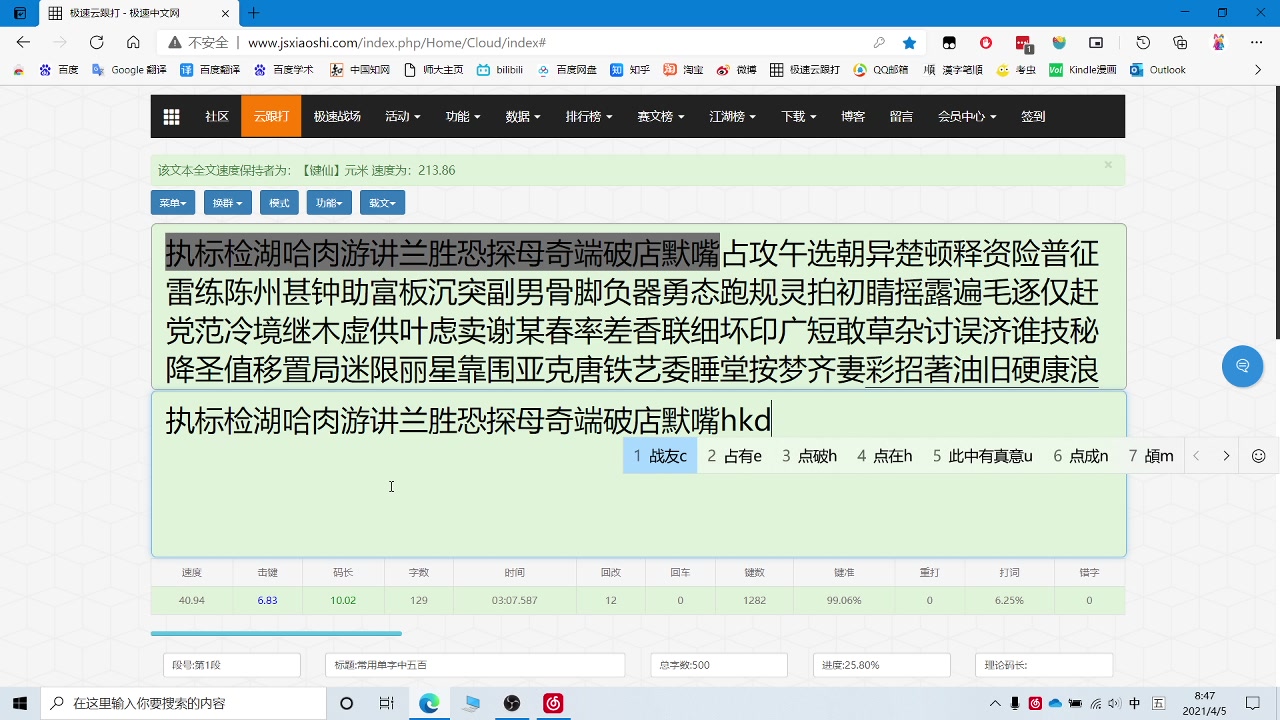
Task: Open the Google 翻译 bookmark
Action: tap(128, 70)
